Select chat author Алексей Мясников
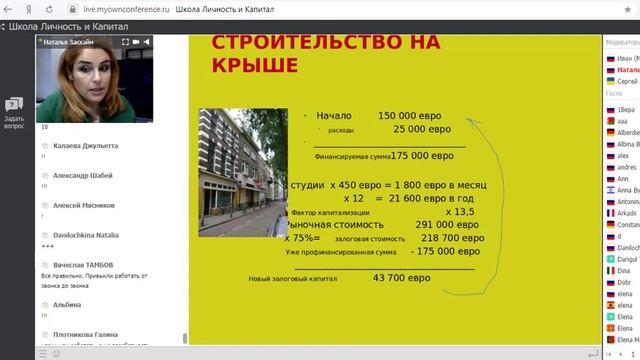Viewport: 640px width, 360px height. (x=84, y=205)
